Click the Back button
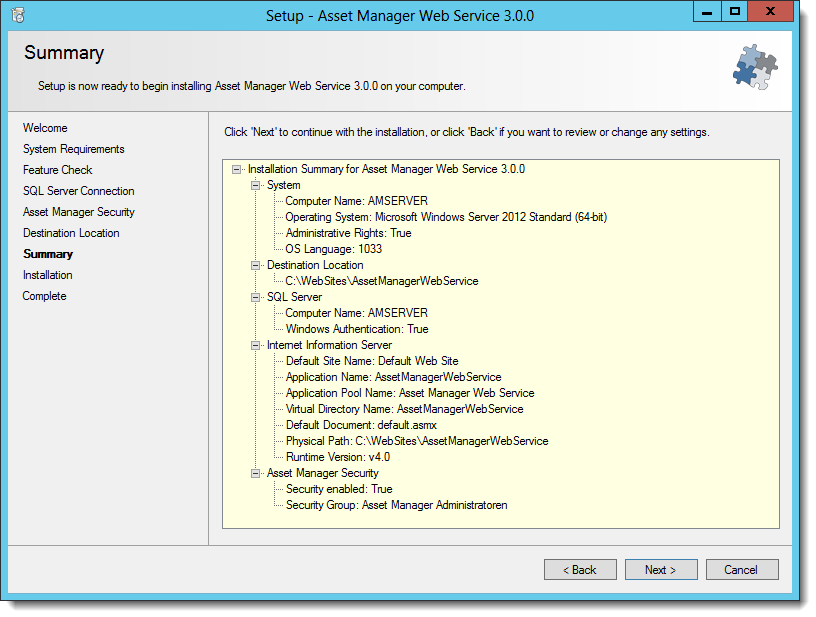This screenshot has width=816, height=617. pos(580,570)
